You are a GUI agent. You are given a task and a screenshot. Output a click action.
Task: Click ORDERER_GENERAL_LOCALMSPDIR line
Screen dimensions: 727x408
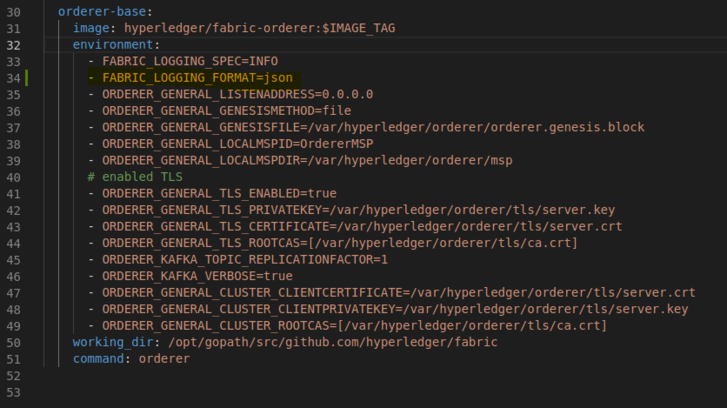[x=307, y=160]
